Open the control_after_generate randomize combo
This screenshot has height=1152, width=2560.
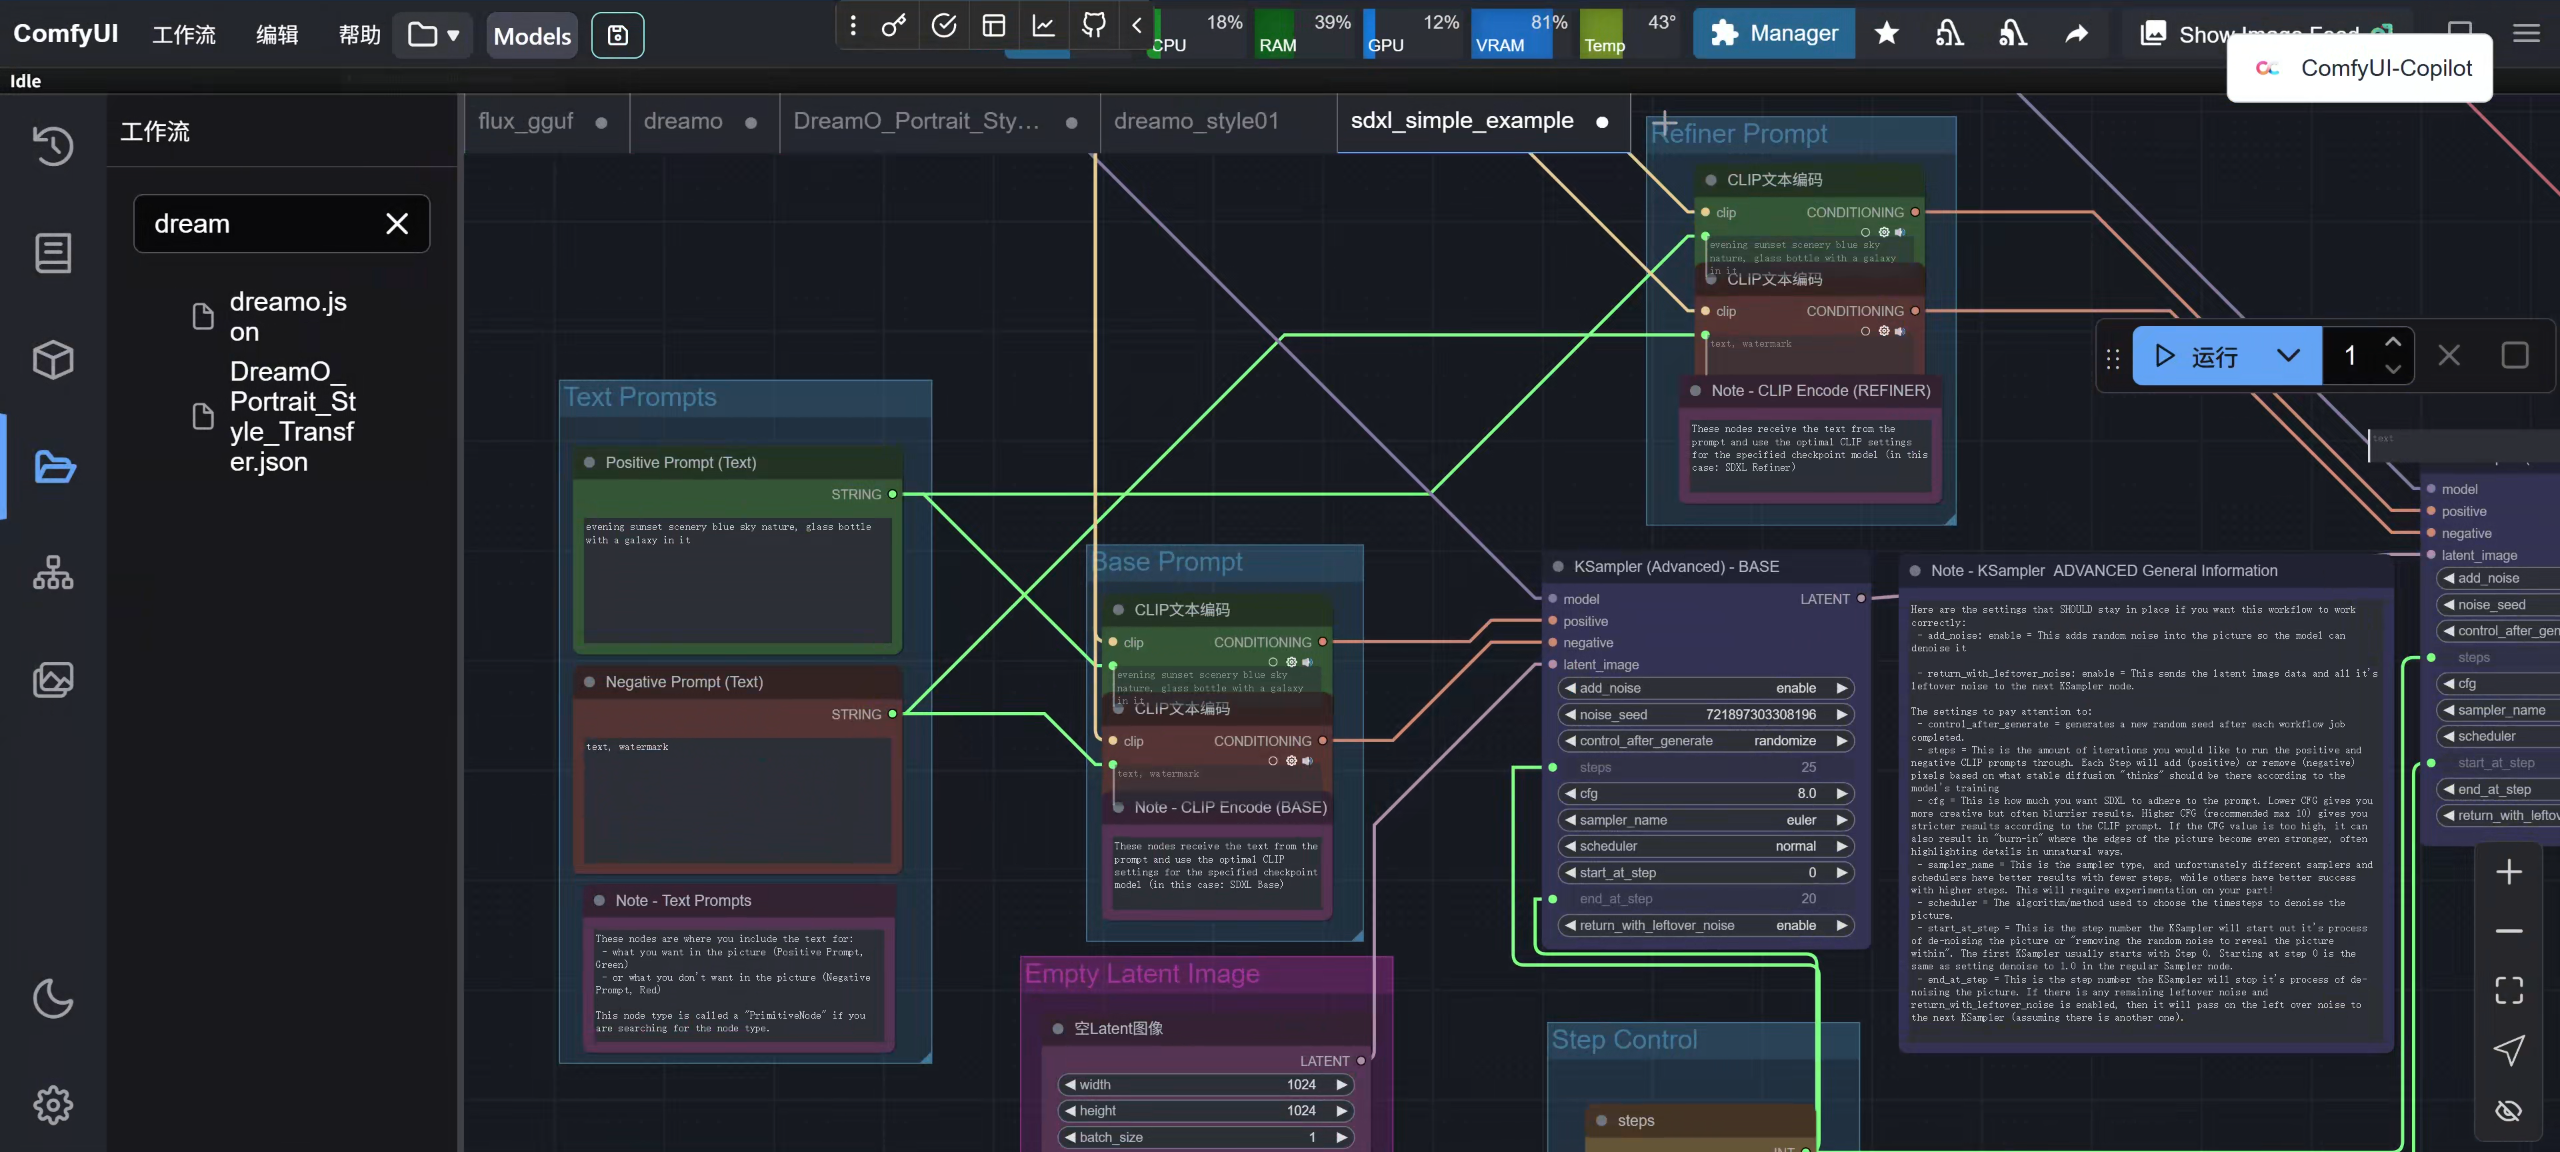pos(1706,741)
